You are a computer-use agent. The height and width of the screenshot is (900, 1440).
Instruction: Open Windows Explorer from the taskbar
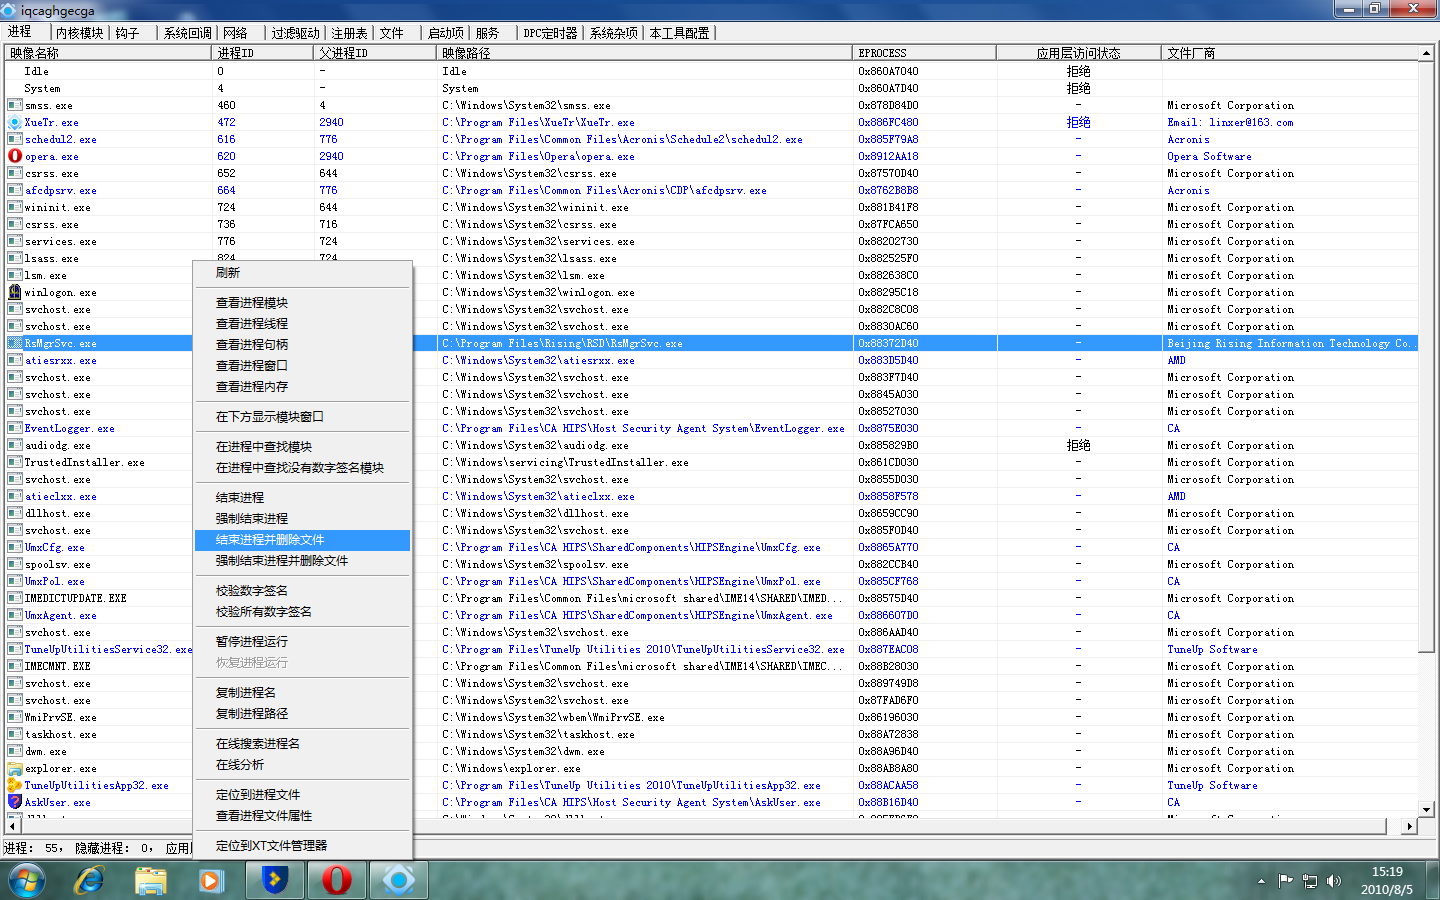151,881
